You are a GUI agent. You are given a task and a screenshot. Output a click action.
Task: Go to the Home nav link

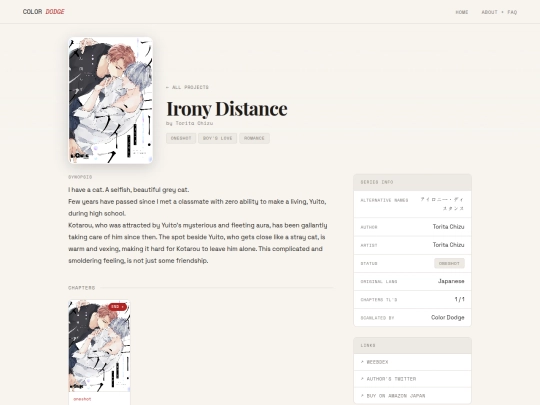(462, 12)
